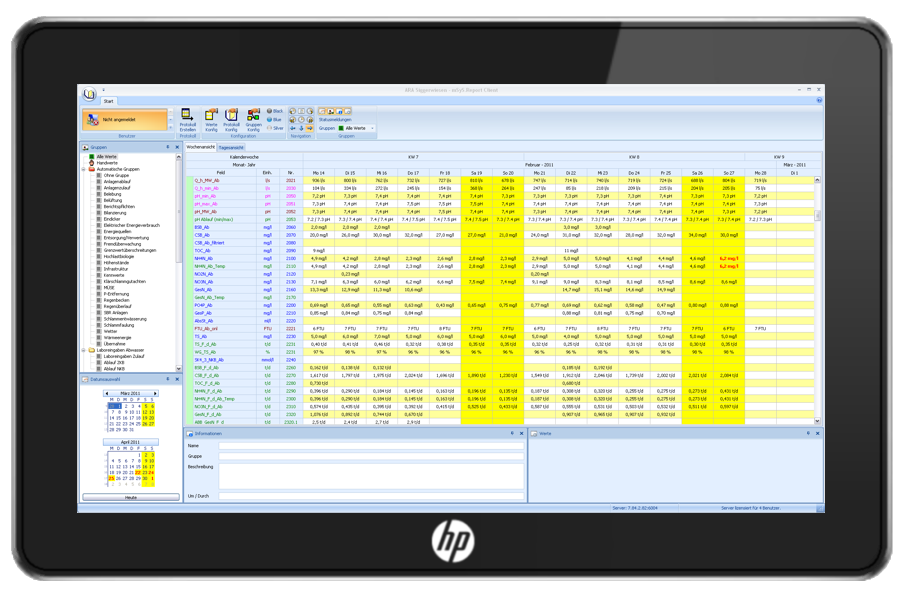
Task: Select the Alle Werte green group item
Action: [x=105, y=157]
